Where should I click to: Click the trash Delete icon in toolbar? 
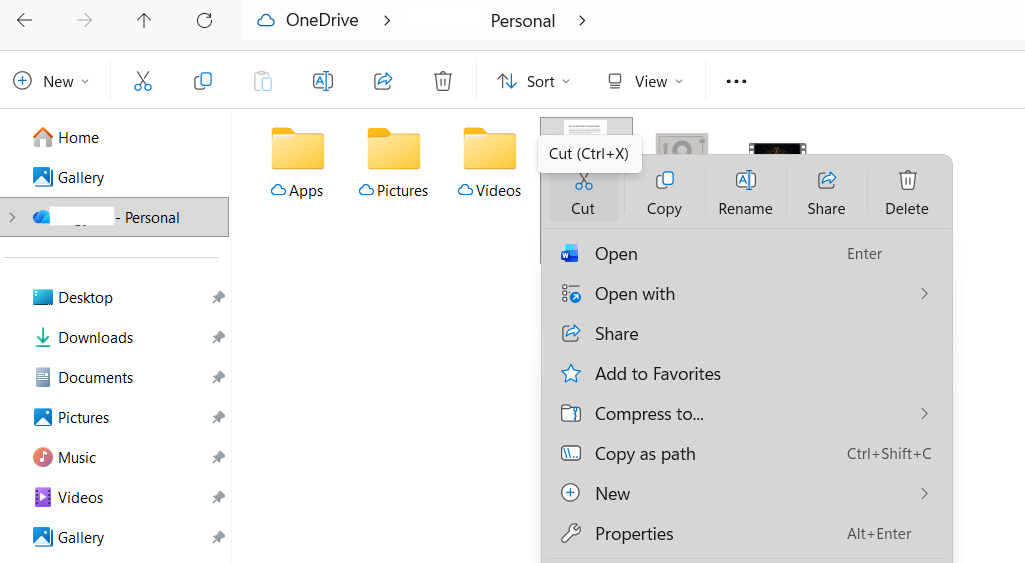(443, 81)
